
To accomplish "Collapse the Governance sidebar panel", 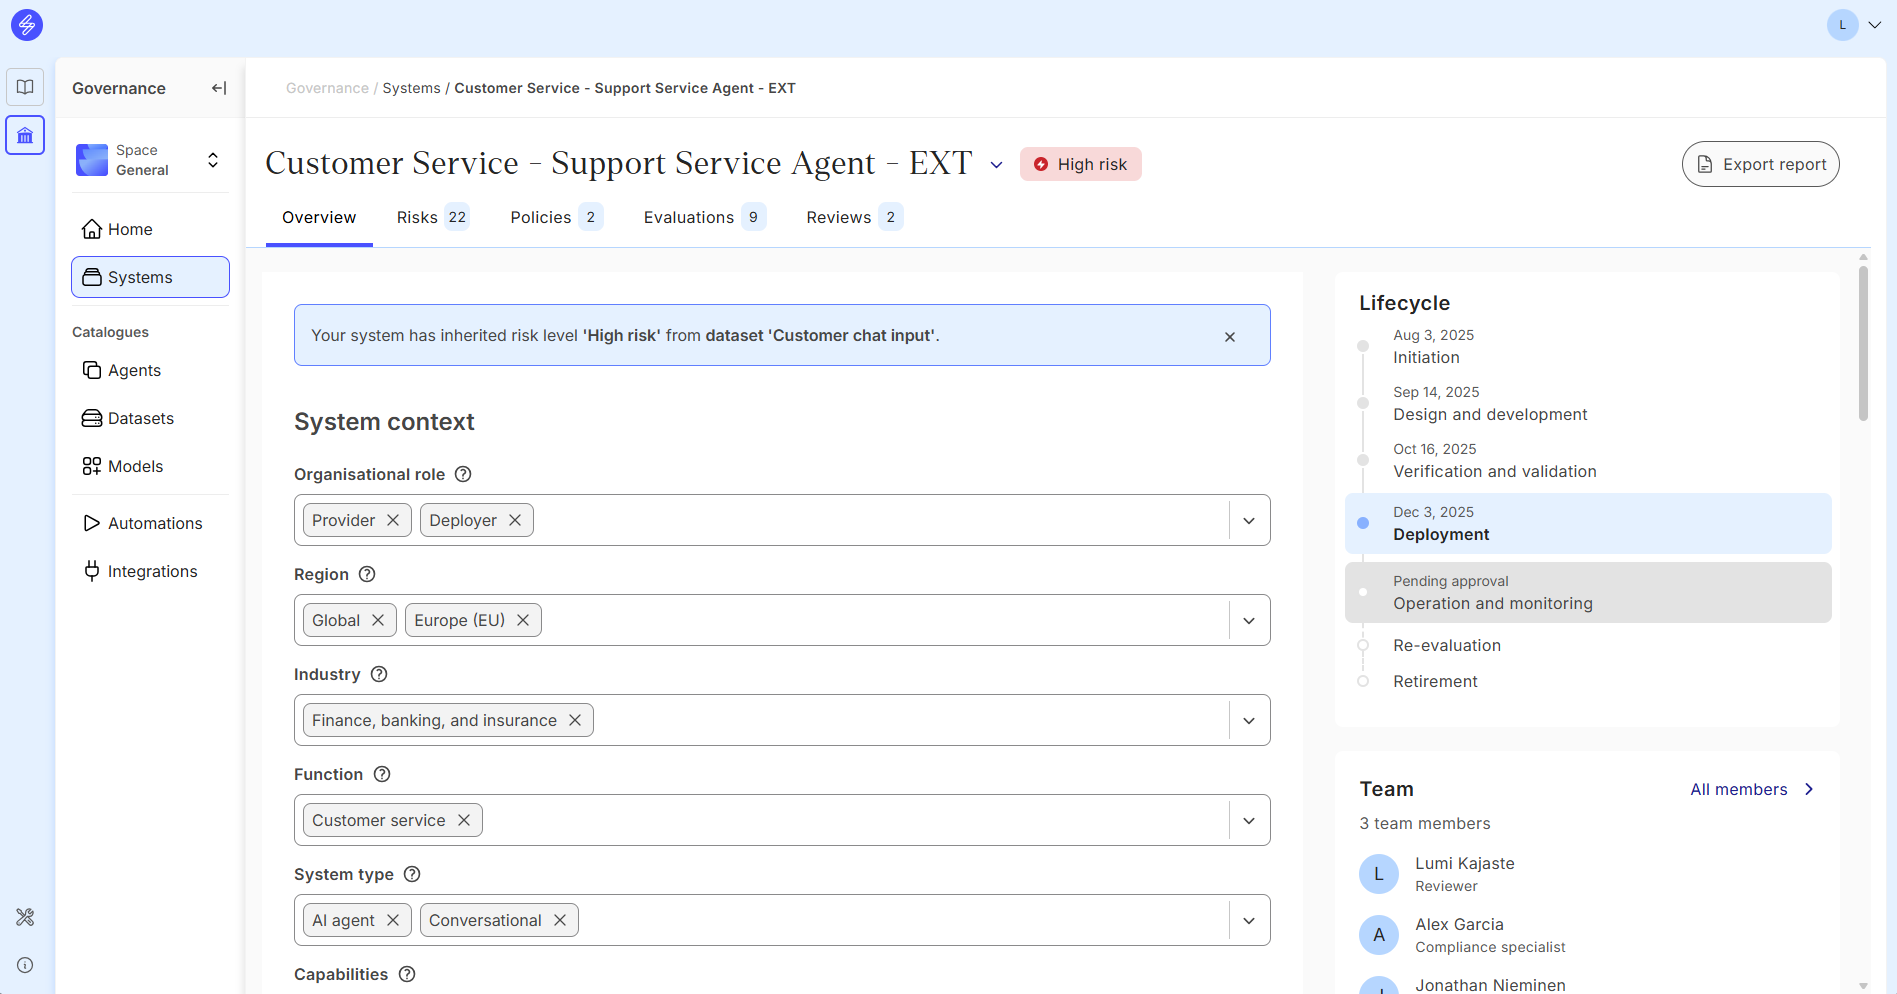I will click(x=219, y=88).
